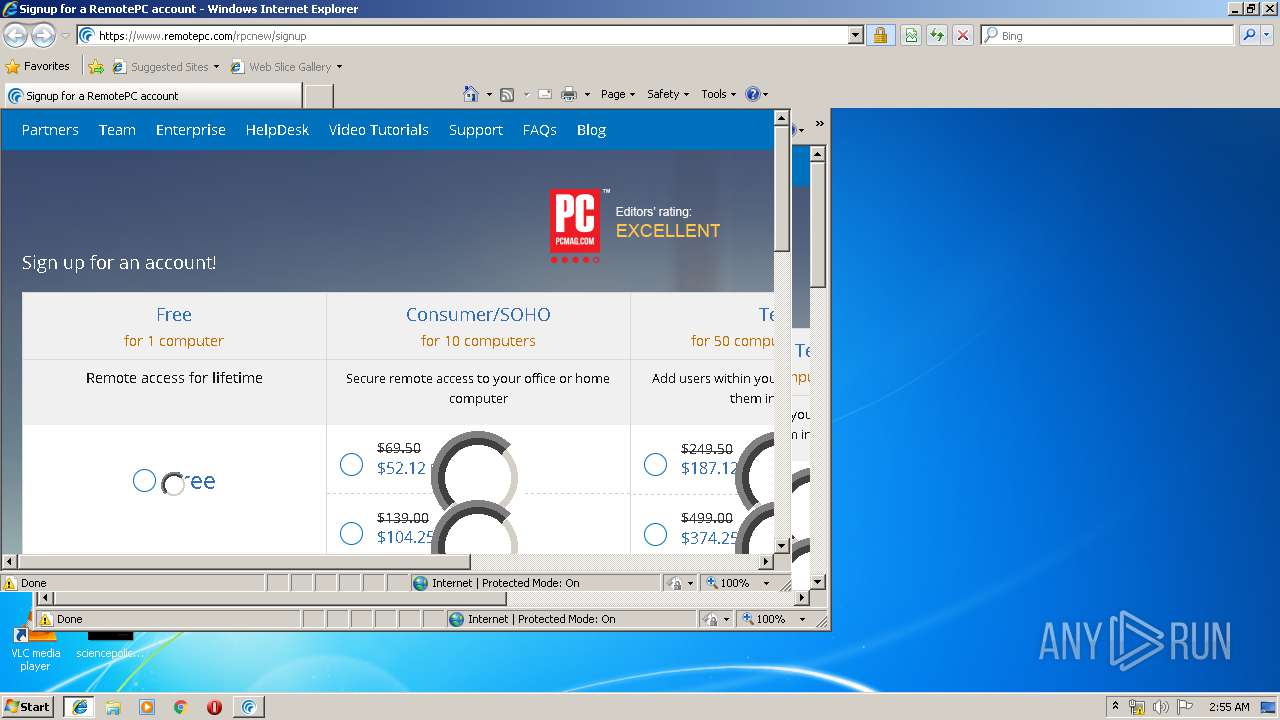Open RemotePC app in the taskbar
Viewport: 1280px width, 720px height.
click(x=249, y=706)
